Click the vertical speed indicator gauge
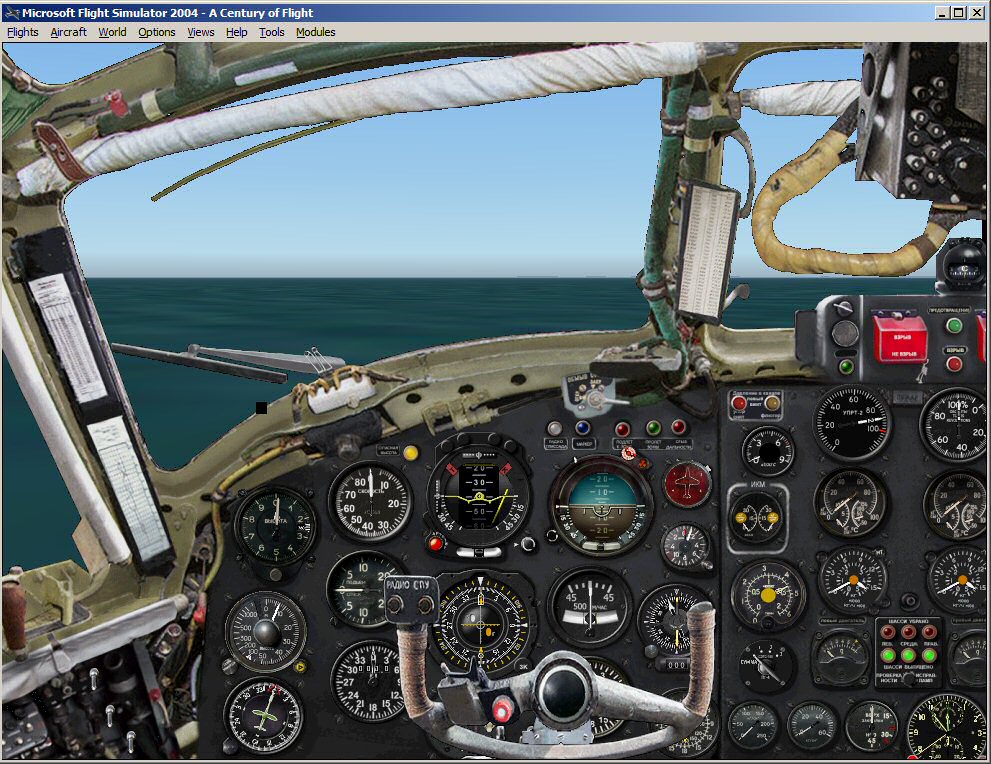Viewport: 991px width, 764px height. (x=360, y=589)
